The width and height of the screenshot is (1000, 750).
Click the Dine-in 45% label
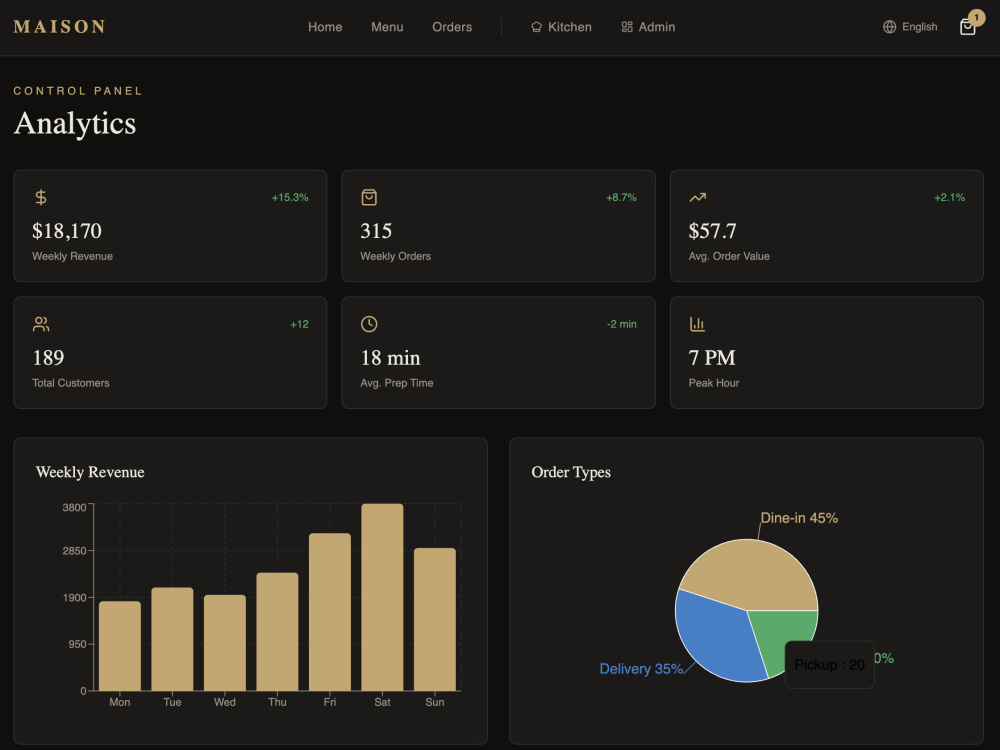click(799, 518)
